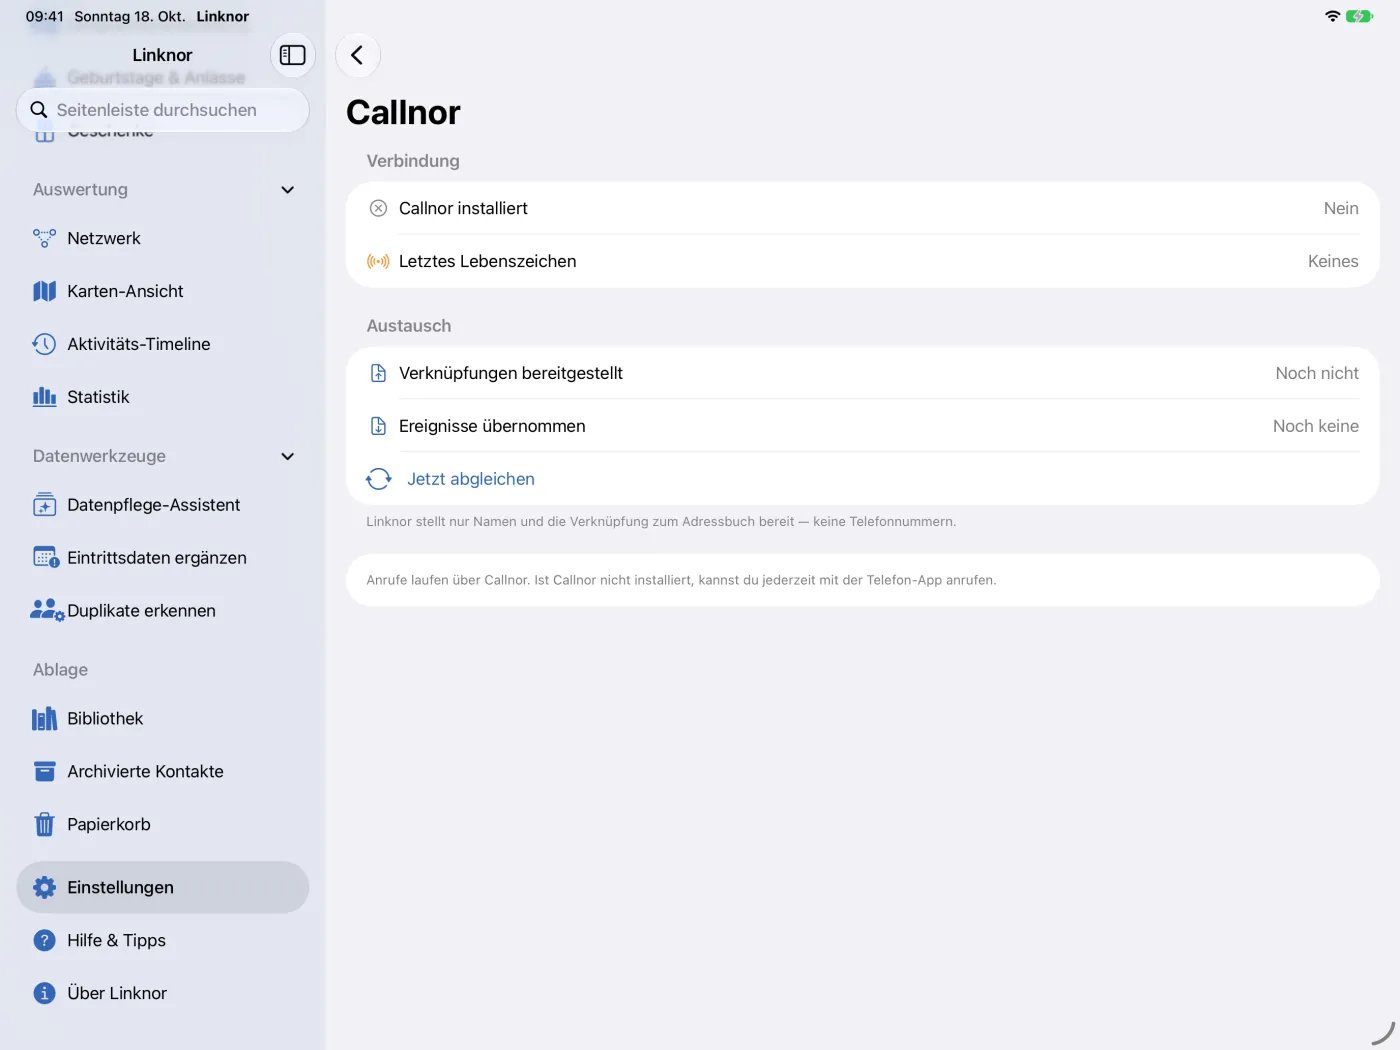
Task: Click the Hilfe & Tipps question icon
Action: (x=44, y=940)
